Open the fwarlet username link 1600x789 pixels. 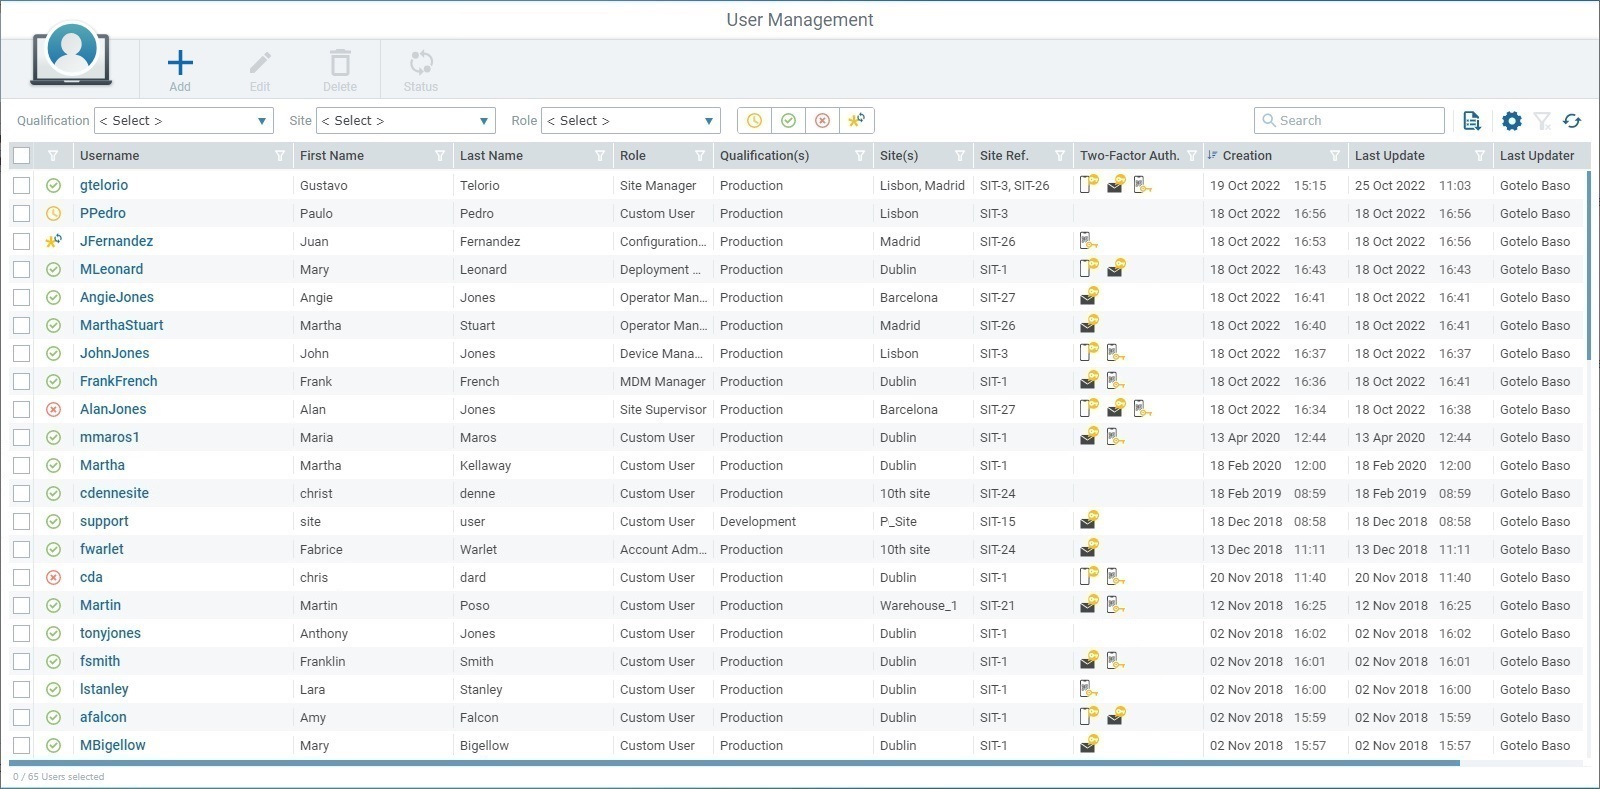102,549
